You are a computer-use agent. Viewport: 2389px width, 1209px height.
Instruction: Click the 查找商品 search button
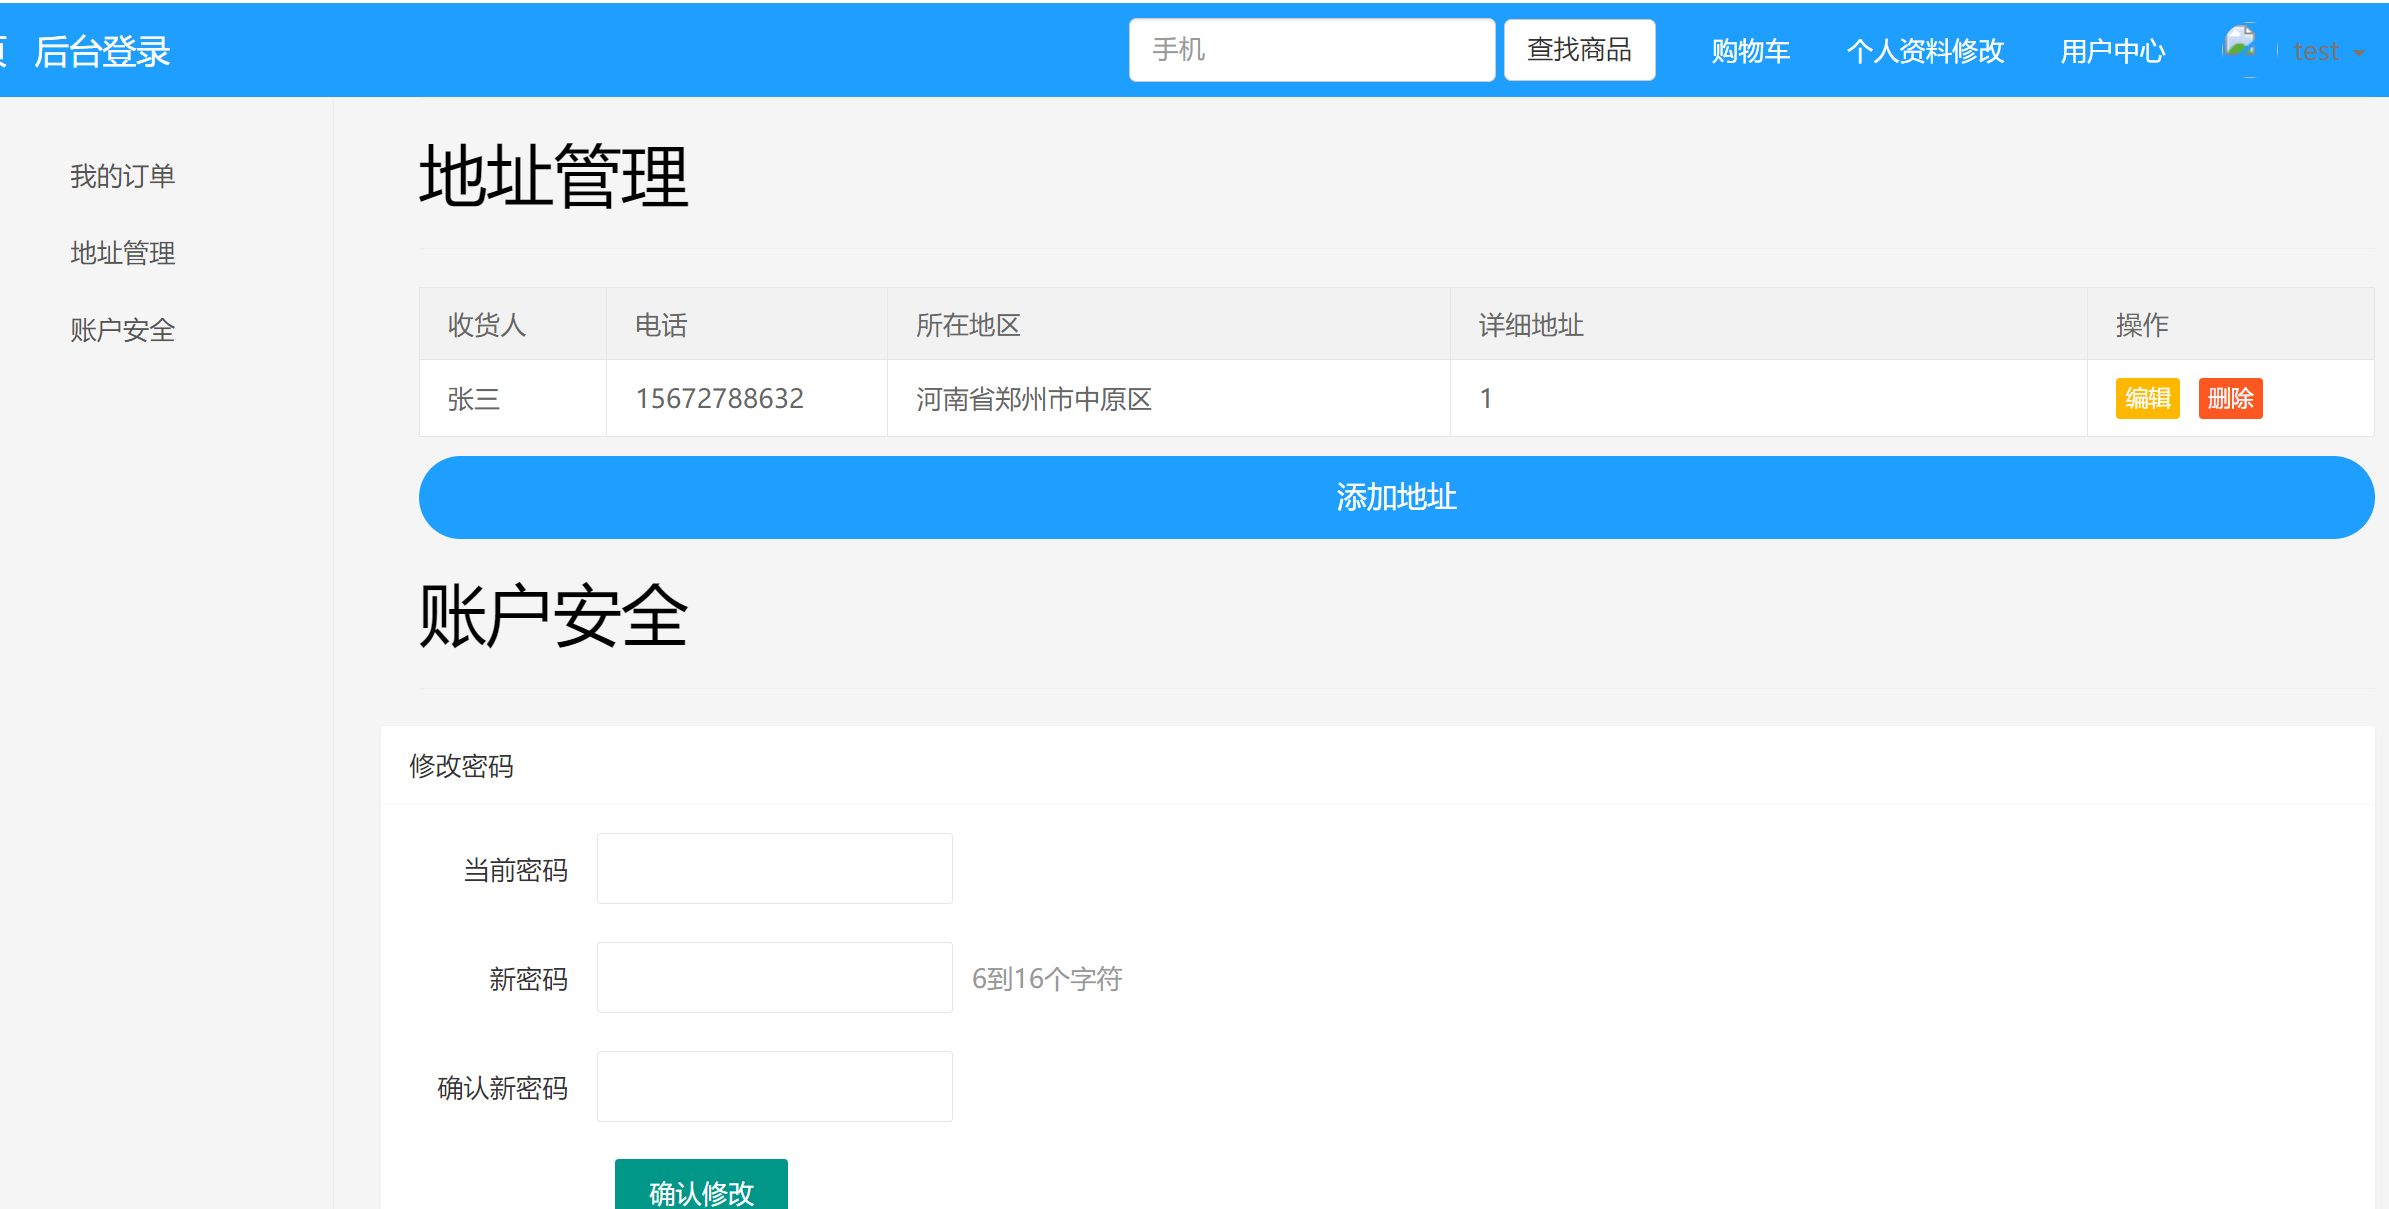point(1578,48)
